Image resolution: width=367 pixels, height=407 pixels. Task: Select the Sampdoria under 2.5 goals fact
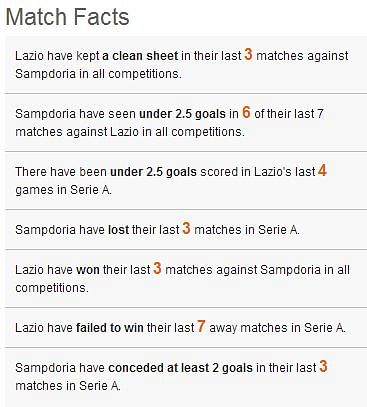186,123
